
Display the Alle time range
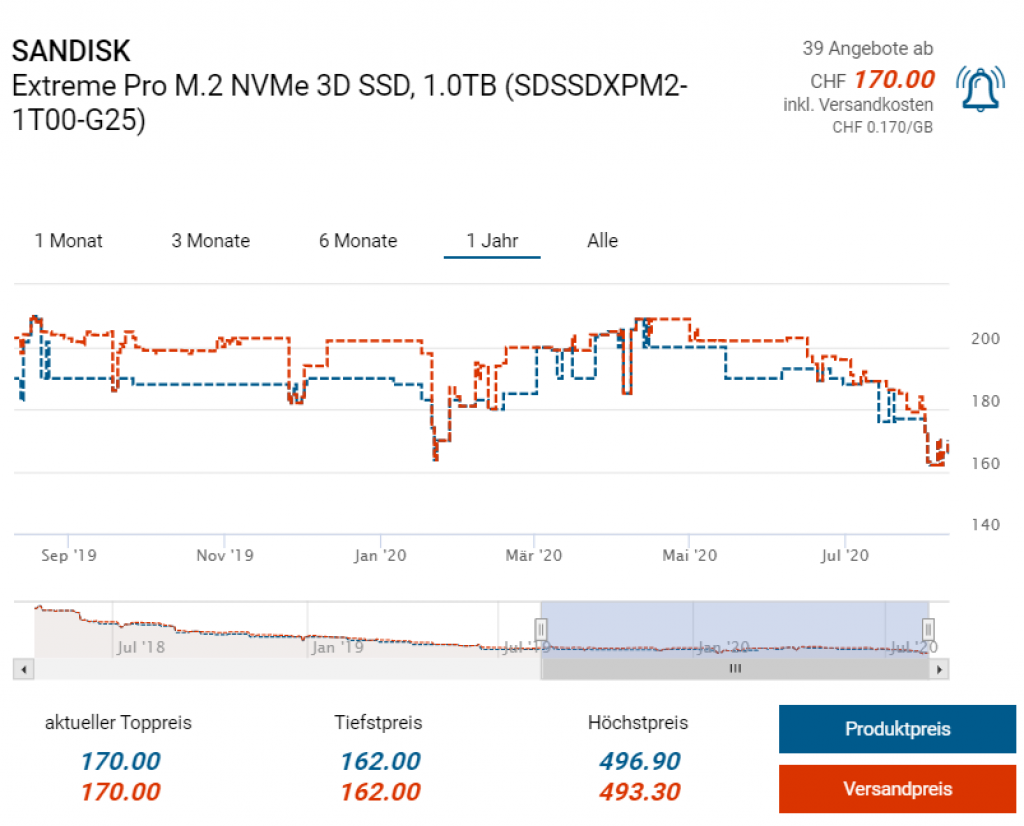tap(602, 241)
